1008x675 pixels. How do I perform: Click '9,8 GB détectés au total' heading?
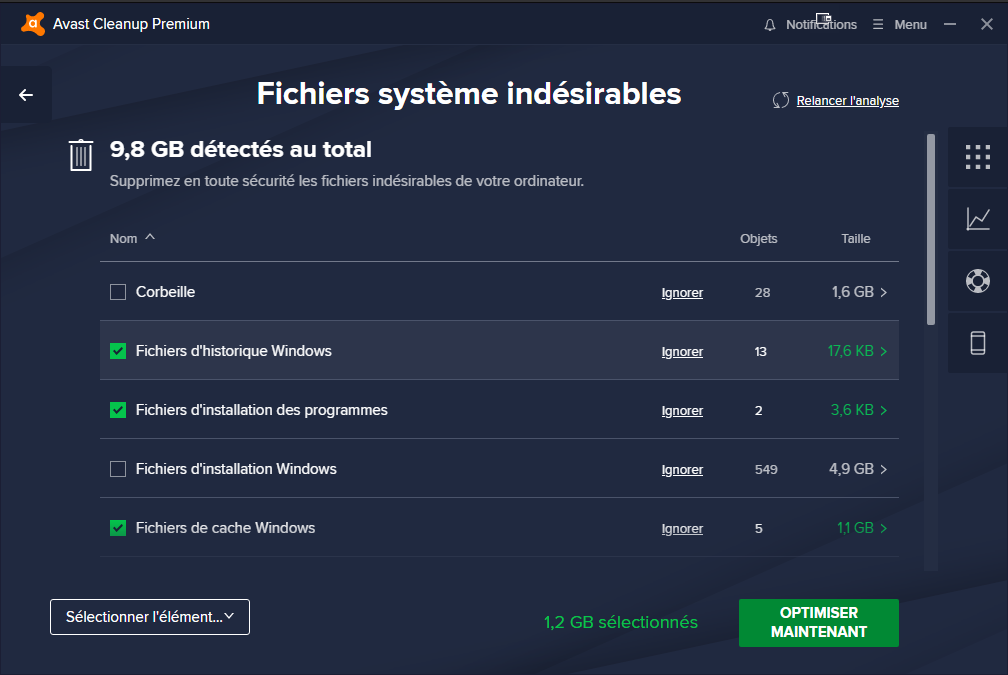point(240,149)
